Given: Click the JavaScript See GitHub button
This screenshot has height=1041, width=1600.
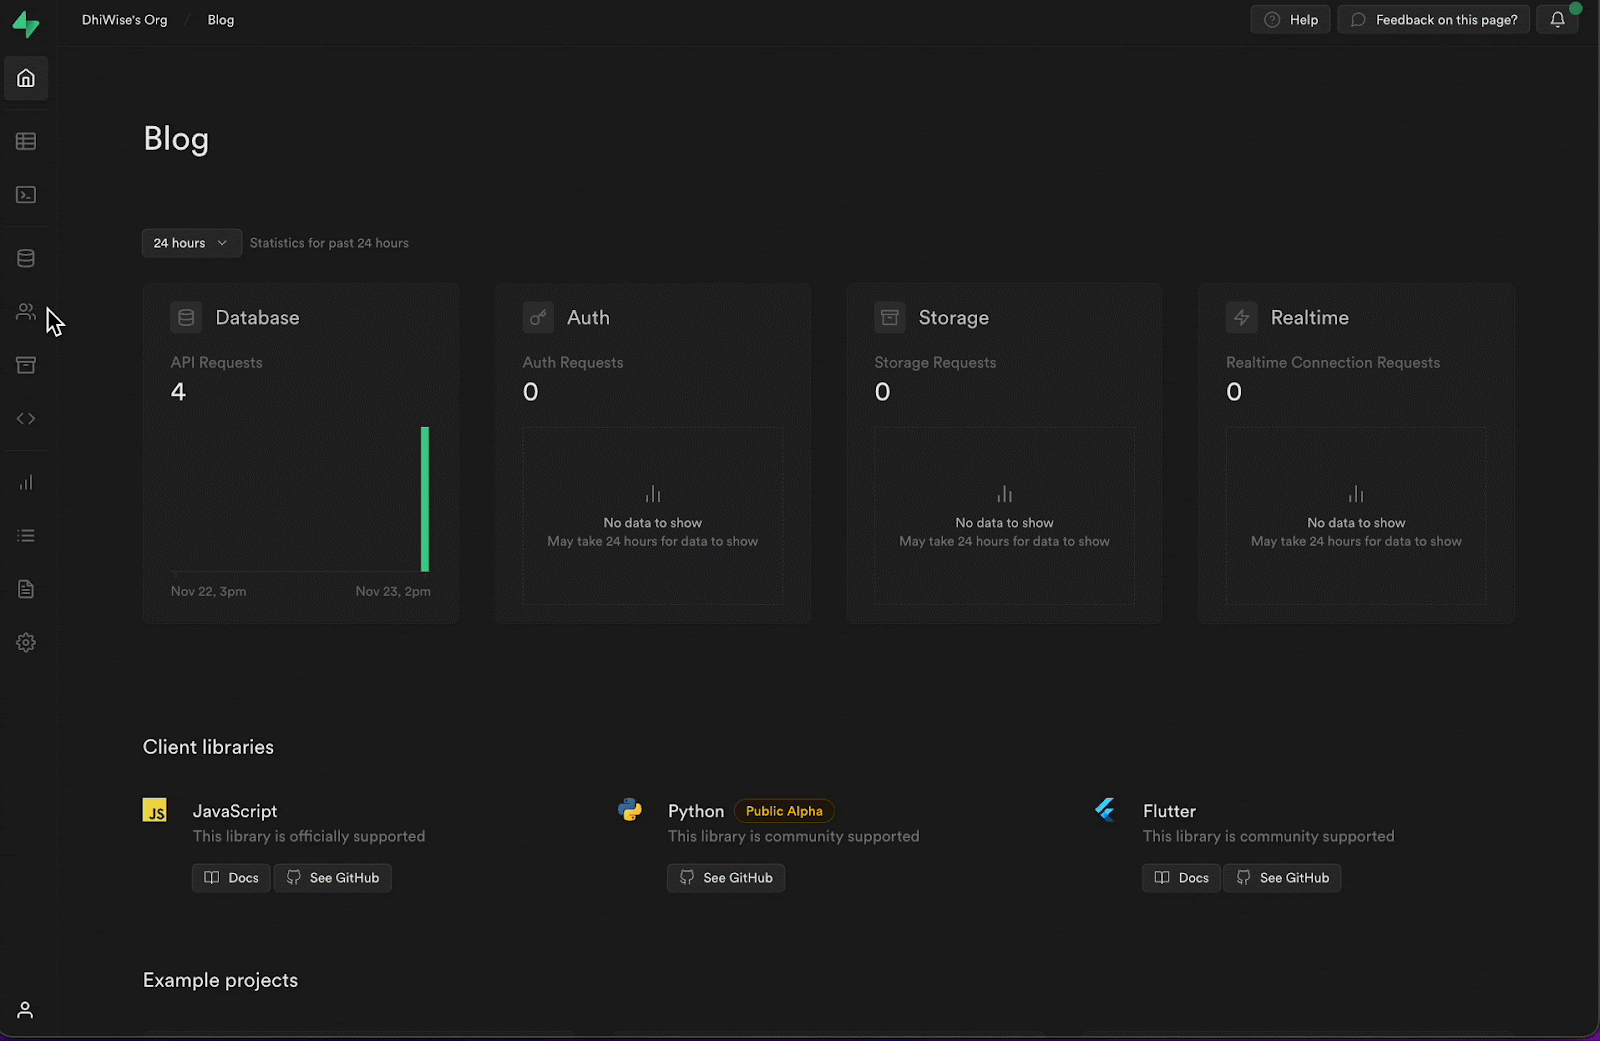Looking at the screenshot, I should 332,877.
